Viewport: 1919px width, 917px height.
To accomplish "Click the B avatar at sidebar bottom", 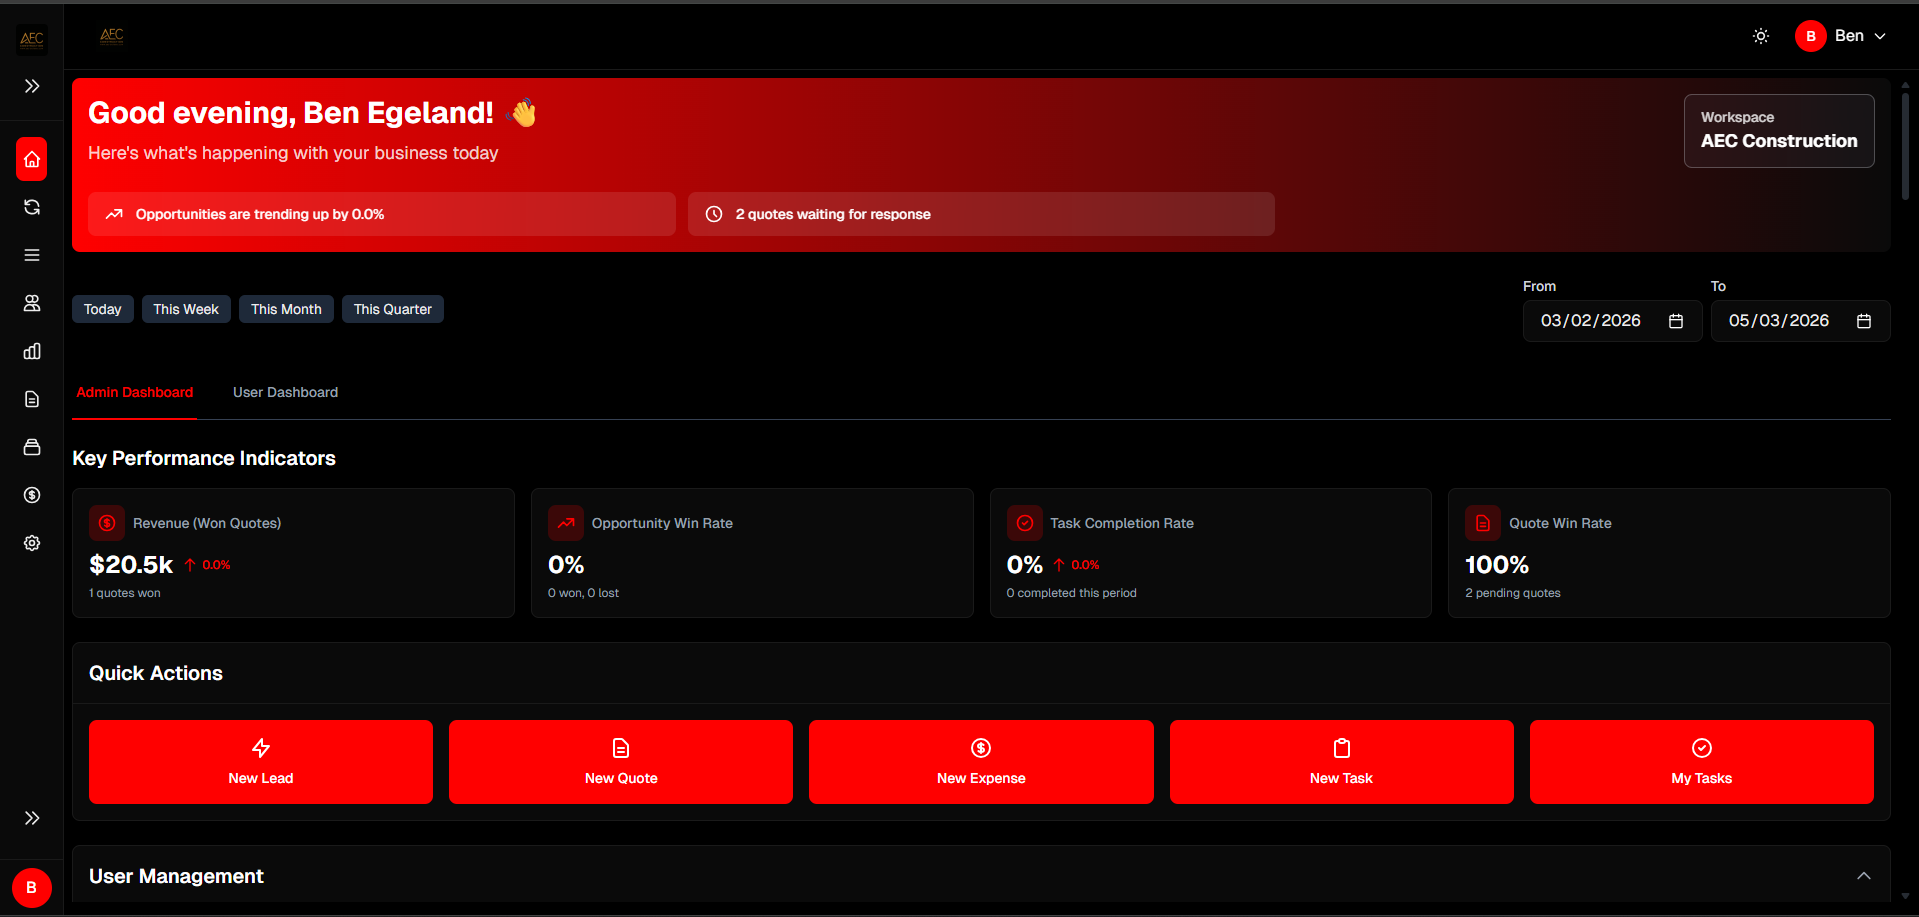I will [x=32, y=887].
